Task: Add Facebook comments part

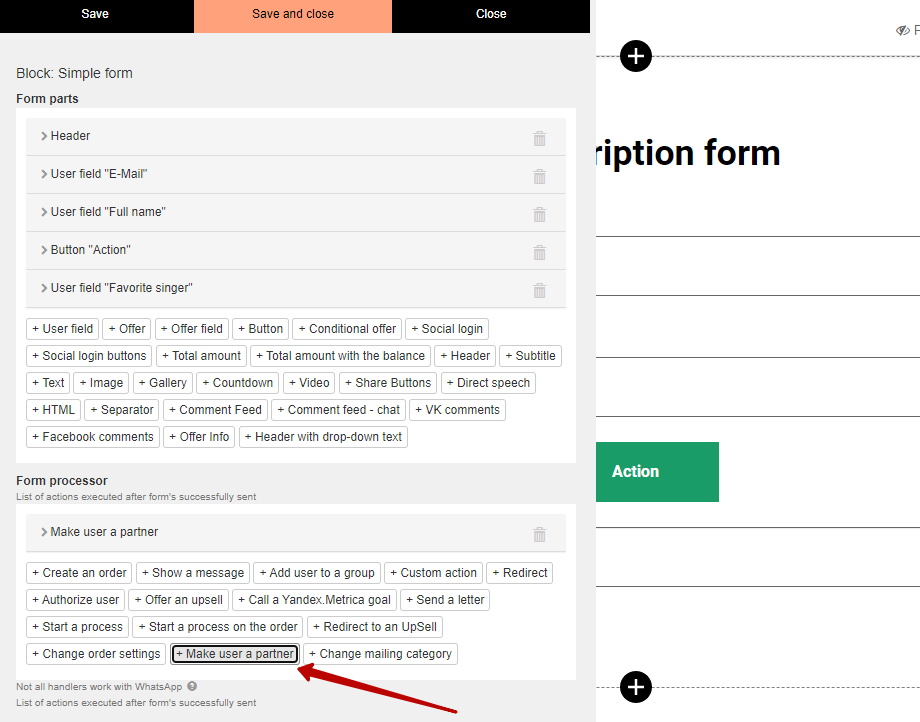Action: [93, 437]
